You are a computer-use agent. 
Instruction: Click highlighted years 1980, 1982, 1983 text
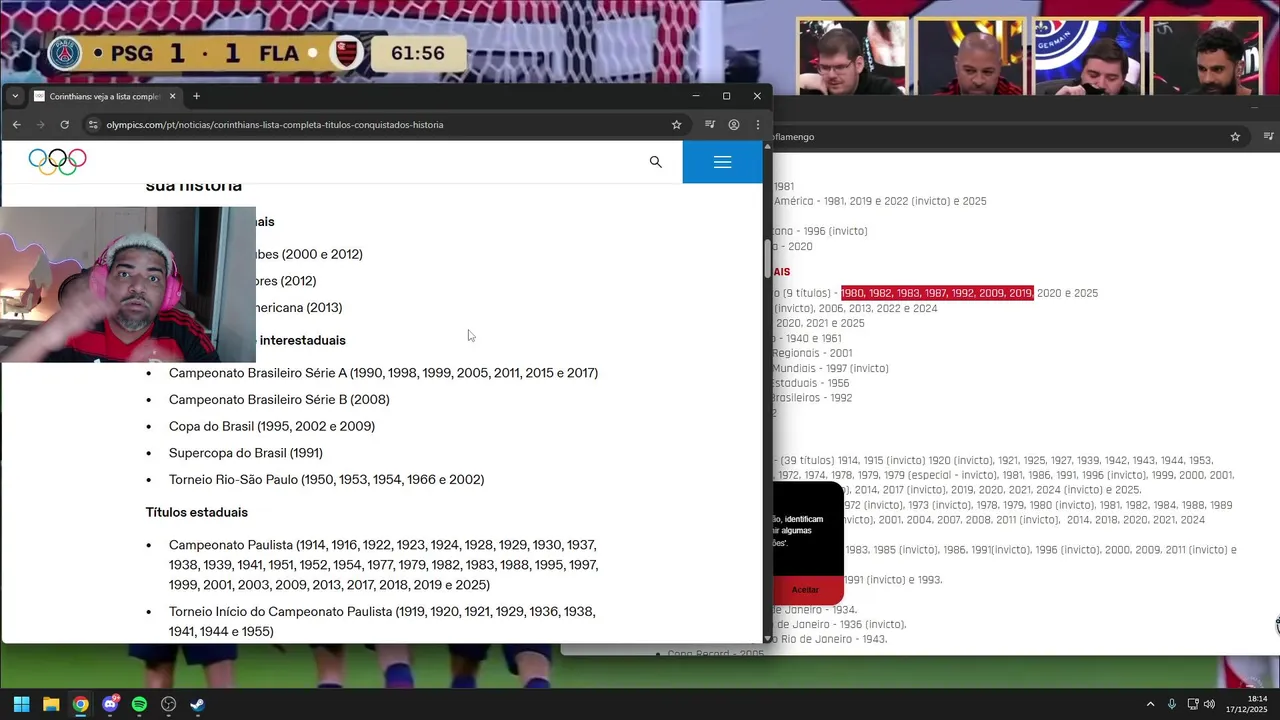coord(937,293)
